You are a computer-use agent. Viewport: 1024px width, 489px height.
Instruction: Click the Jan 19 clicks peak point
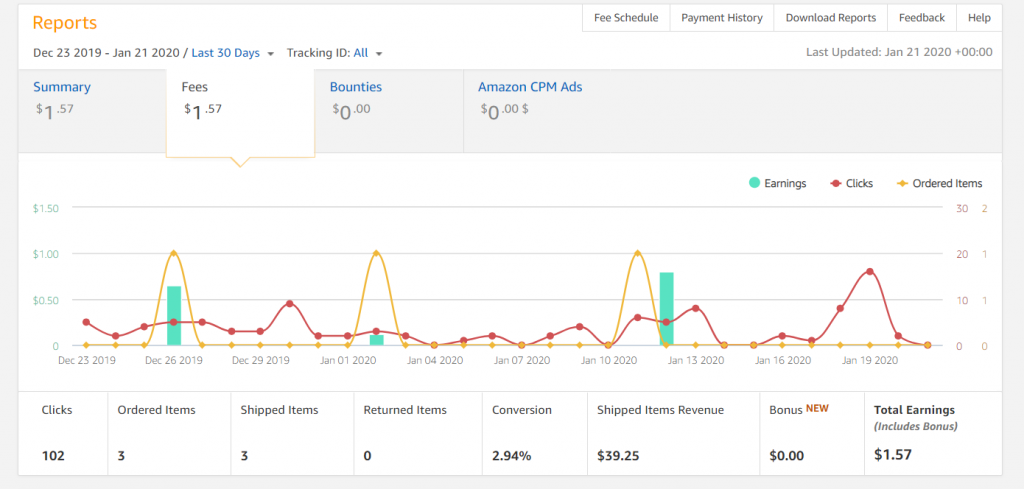click(x=870, y=271)
